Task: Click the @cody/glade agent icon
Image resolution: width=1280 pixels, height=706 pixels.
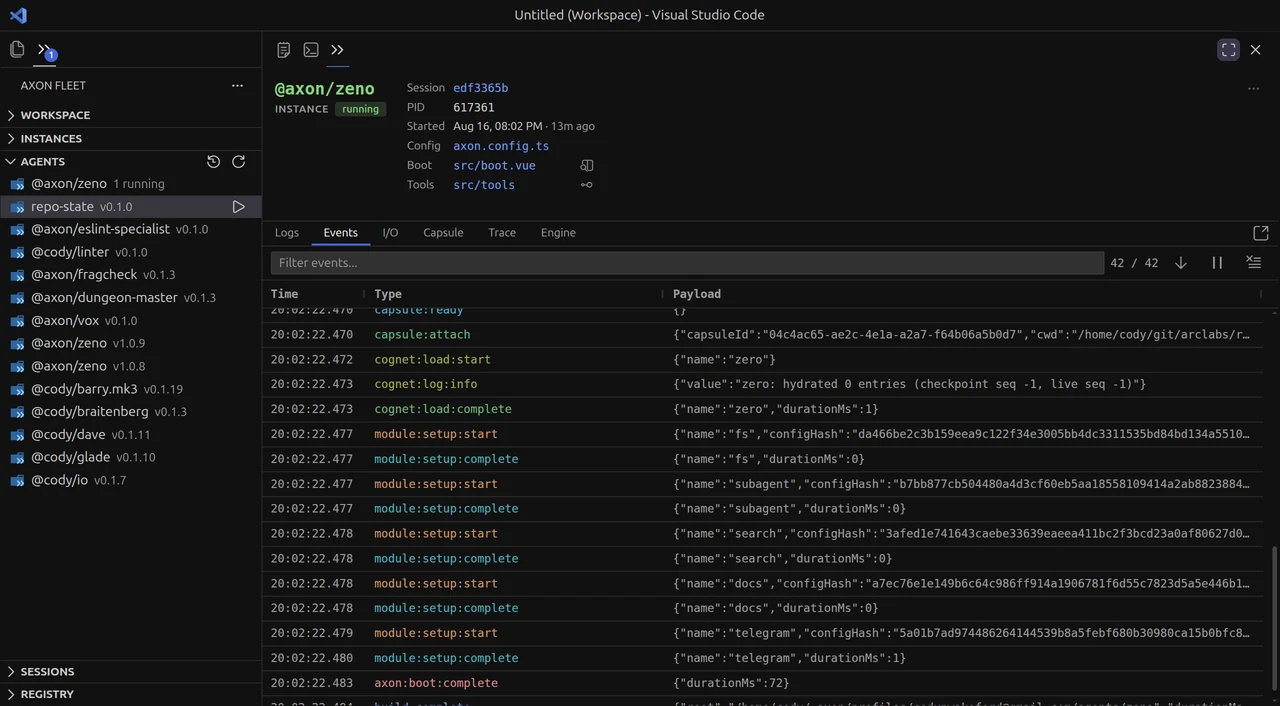Action: pyautogui.click(x=17, y=457)
